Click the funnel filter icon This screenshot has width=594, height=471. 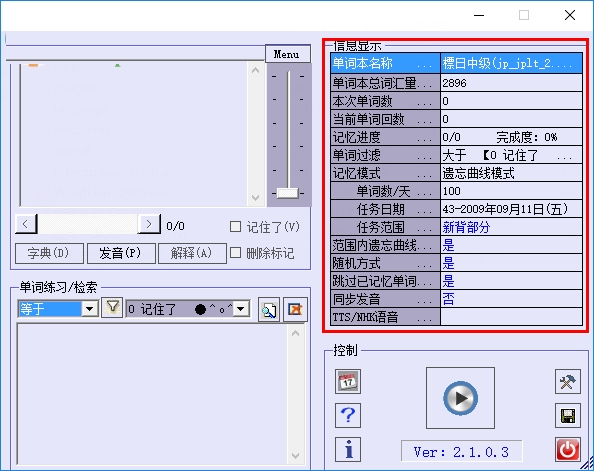pos(112,307)
